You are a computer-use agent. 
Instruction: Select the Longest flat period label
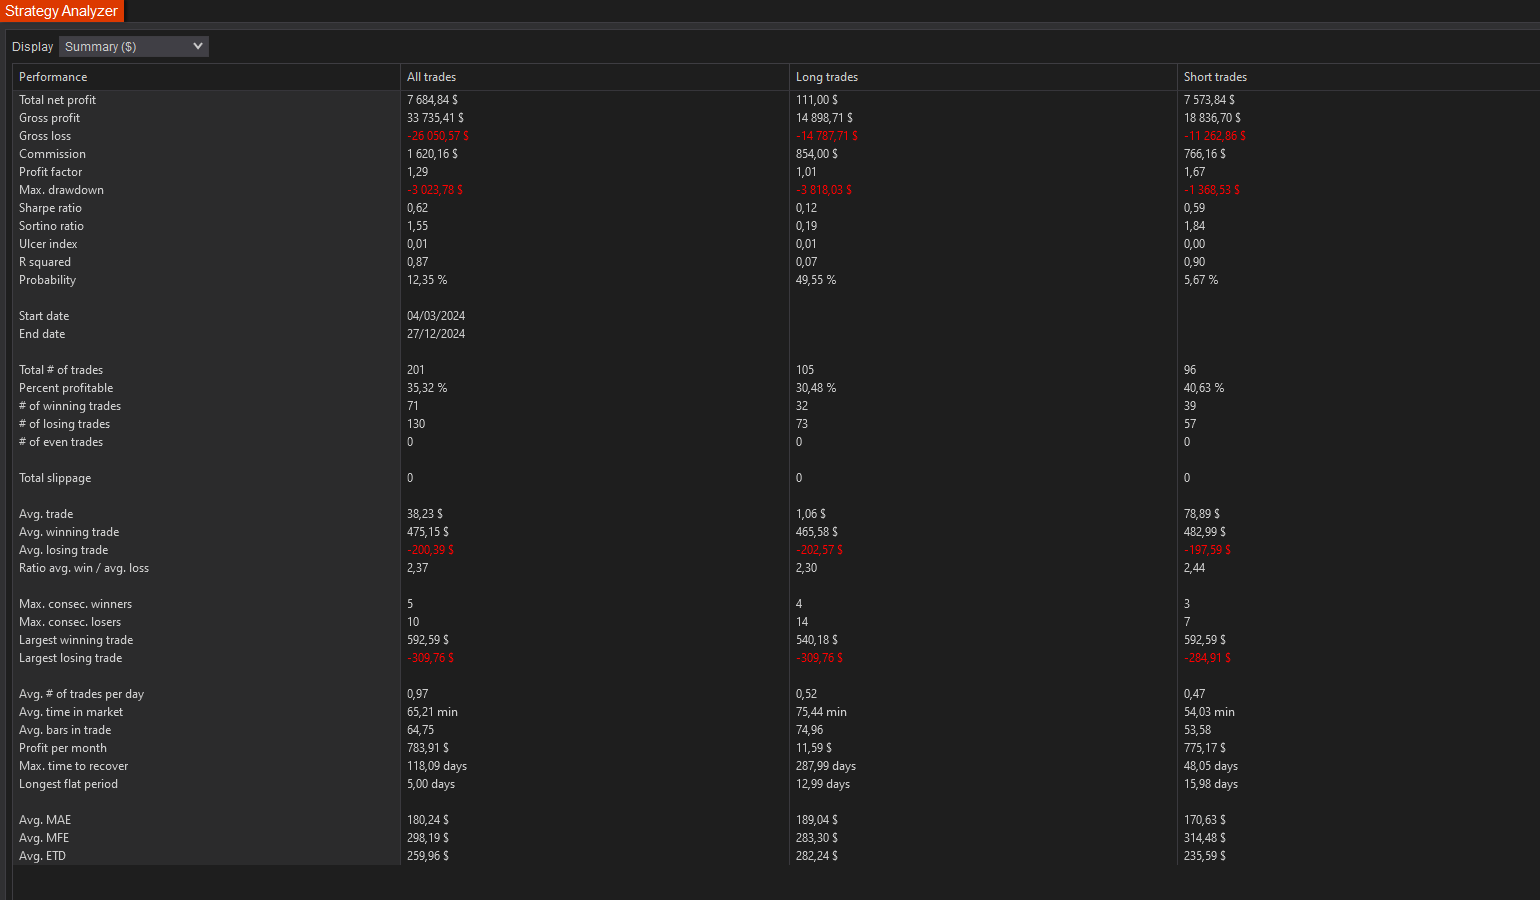(x=68, y=784)
